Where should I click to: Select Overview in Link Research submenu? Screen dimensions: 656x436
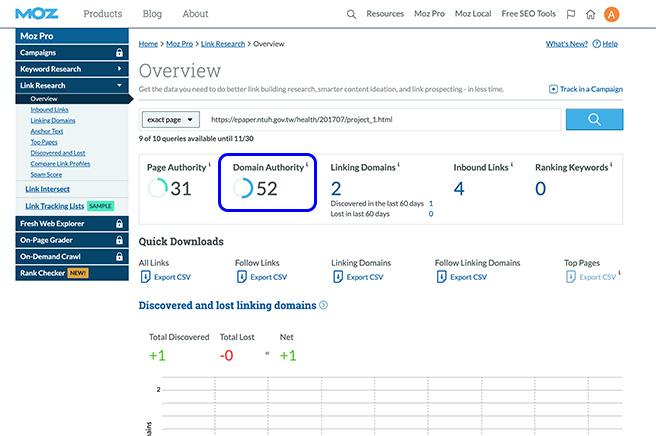tap(74, 99)
